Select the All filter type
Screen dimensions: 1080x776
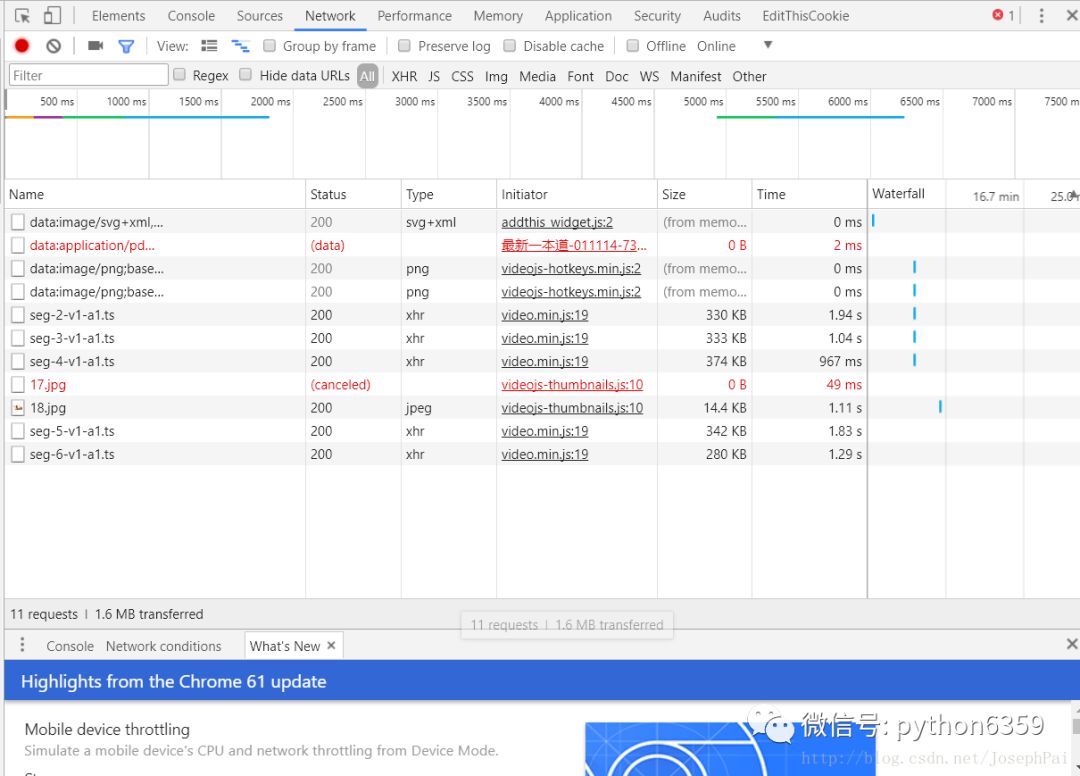tap(368, 76)
